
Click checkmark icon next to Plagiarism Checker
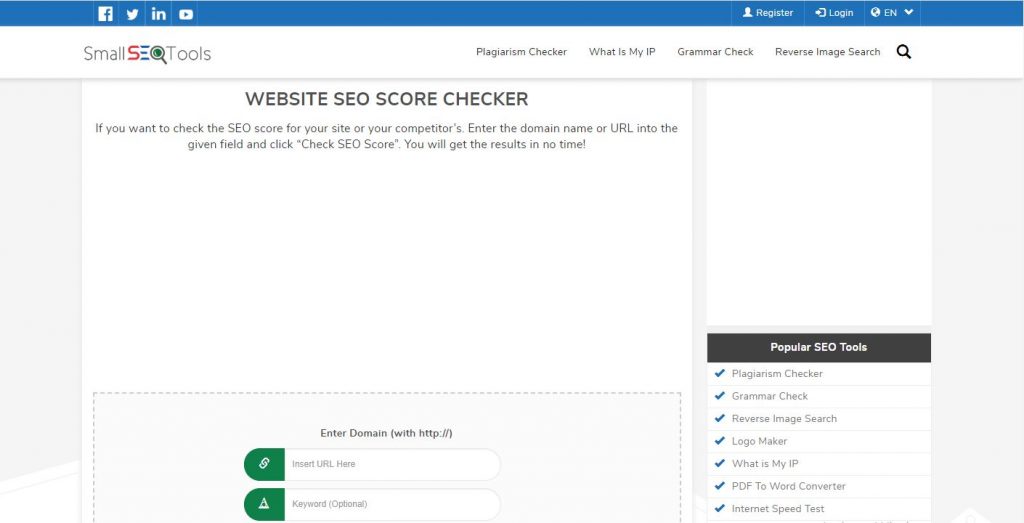click(x=720, y=373)
